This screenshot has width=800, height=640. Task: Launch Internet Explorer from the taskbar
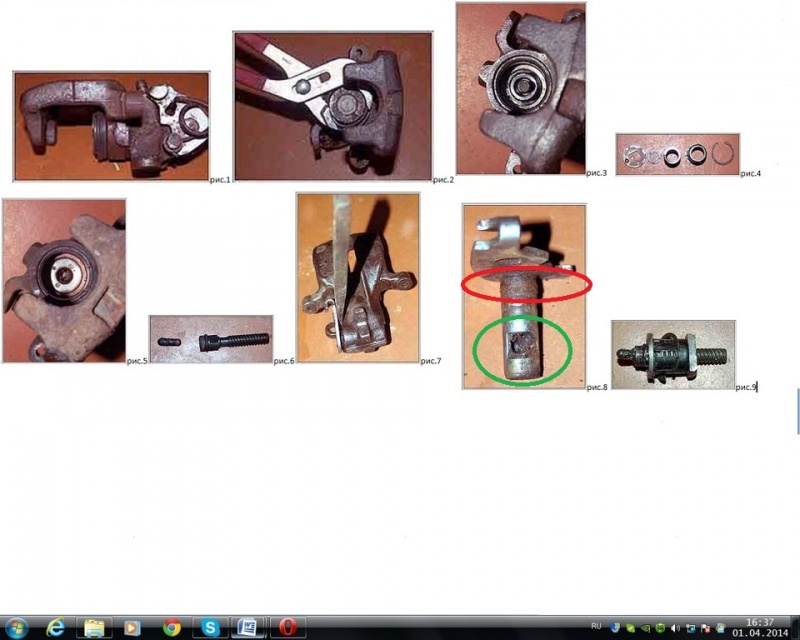click(x=56, y=627)
